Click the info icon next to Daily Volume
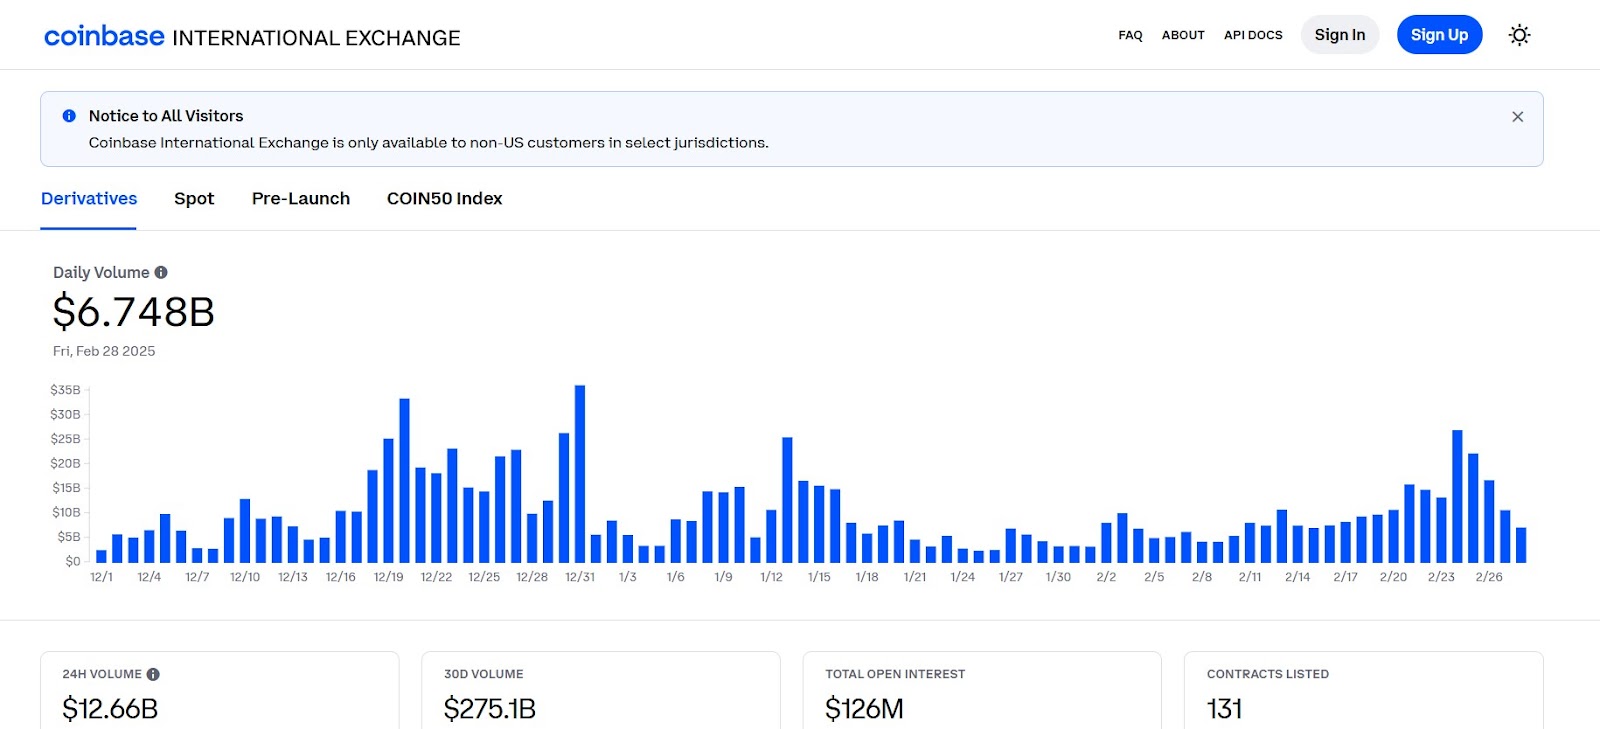Screen dimensions: 1600x729 click(161, 272)
